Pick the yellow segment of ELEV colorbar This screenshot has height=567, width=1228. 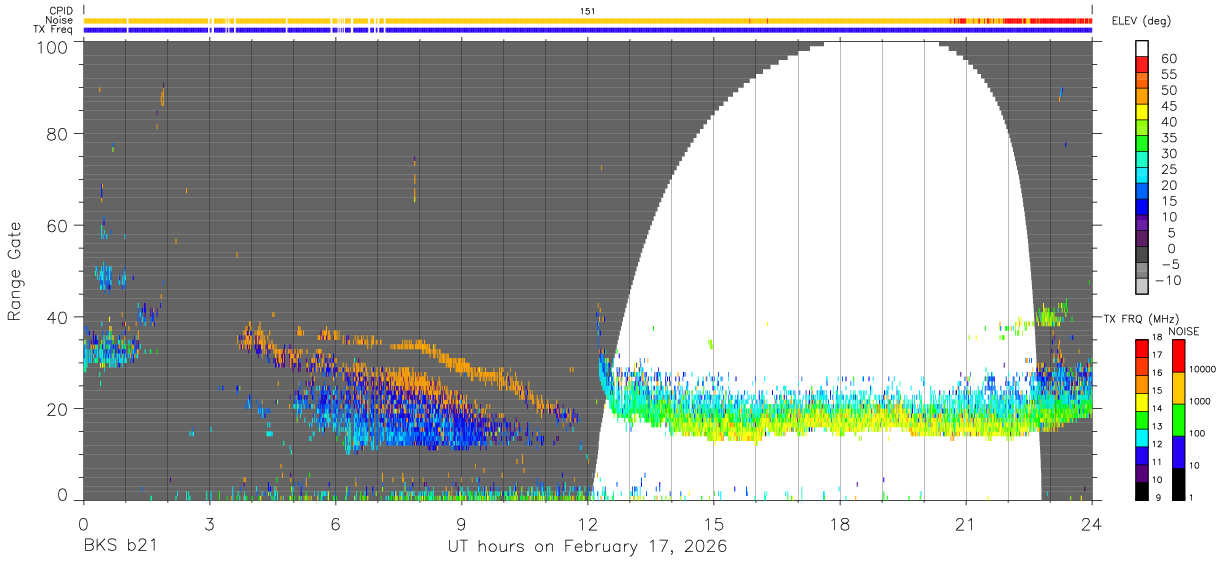pos(1142,114)
